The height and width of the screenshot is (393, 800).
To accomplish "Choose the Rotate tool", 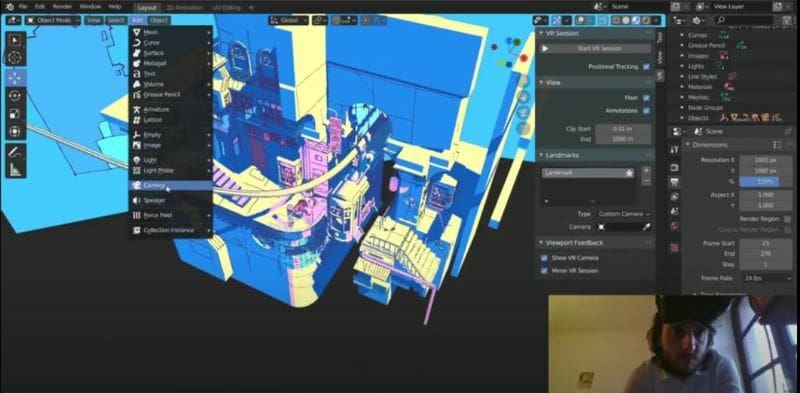I will click(x=15, y=95).
